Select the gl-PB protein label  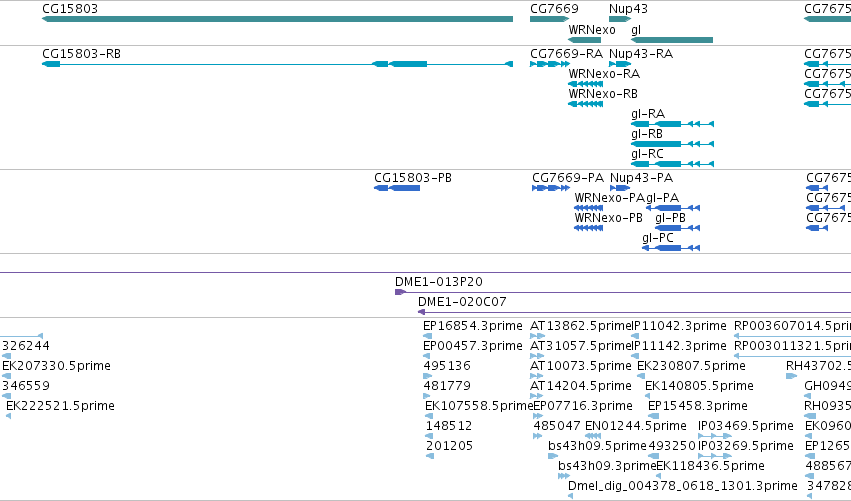tap(670, 218)
